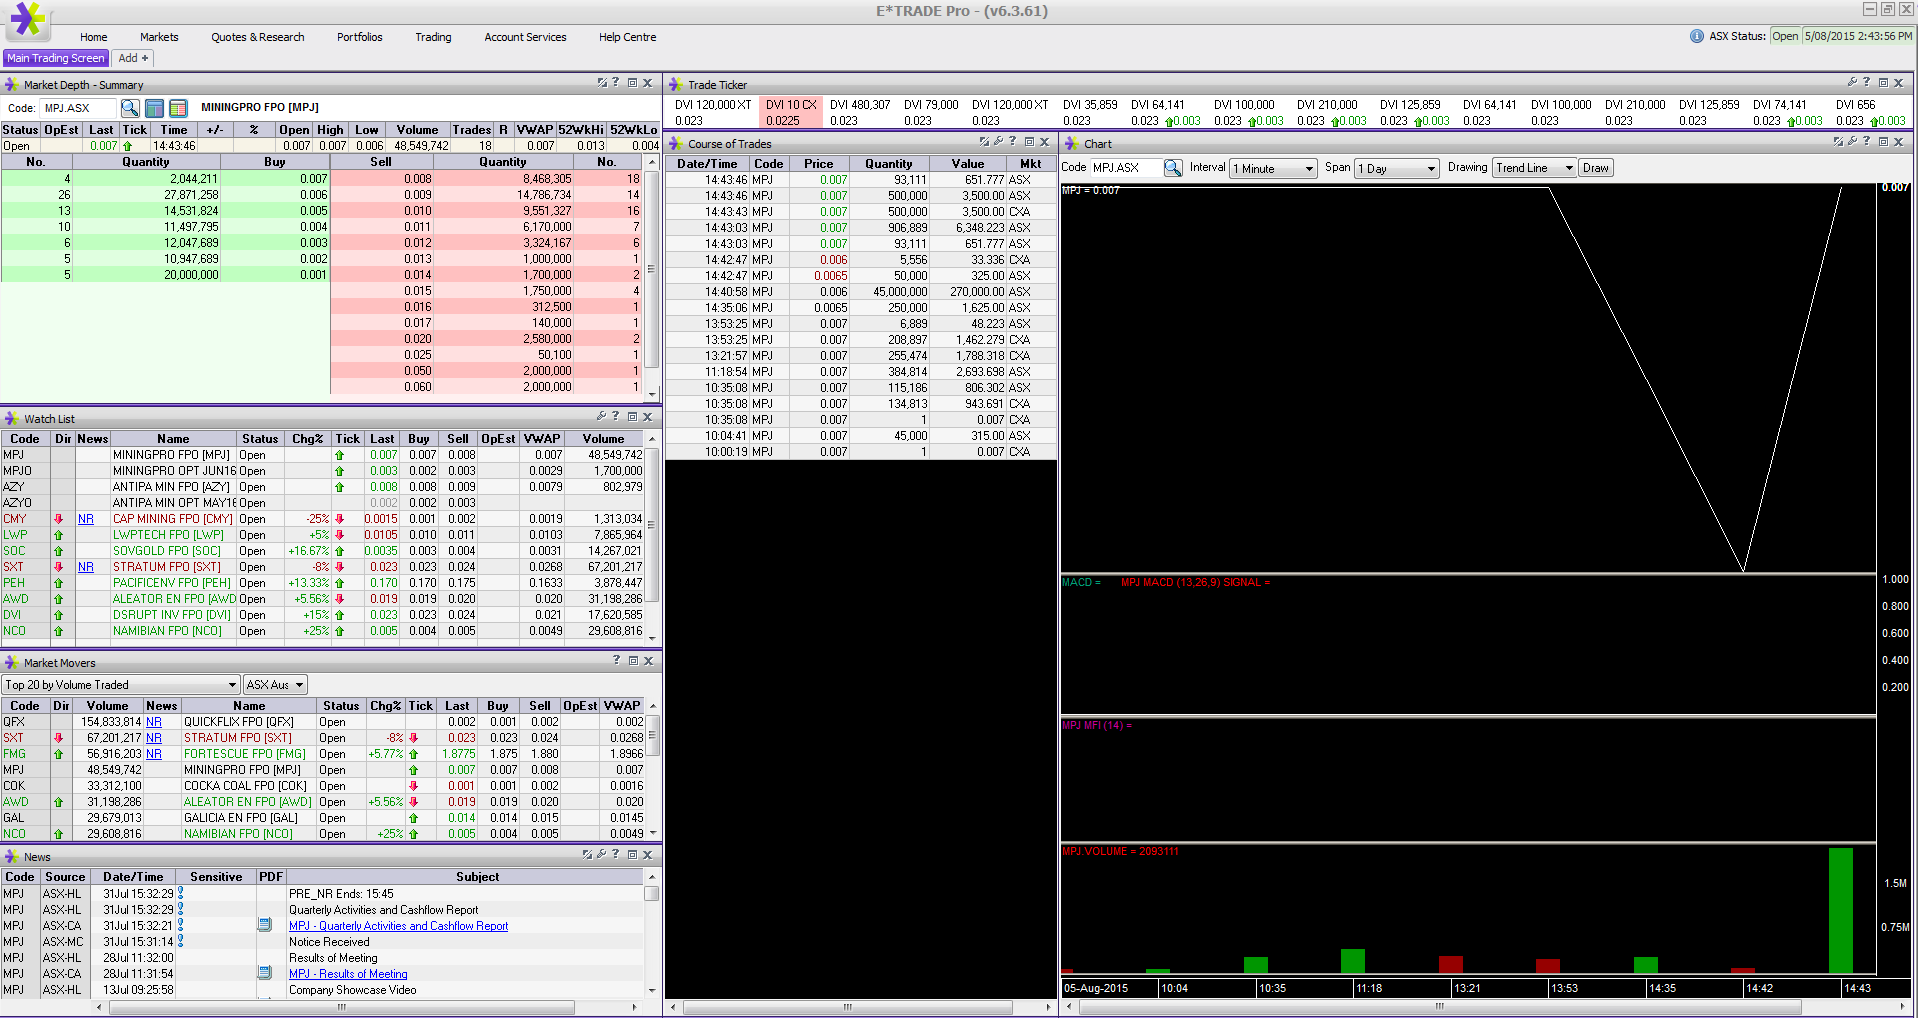Viewport: 1918px width, 1018px height.
Task: Open the ASX Aus market dropdown
Action: [x=276, y=685]
